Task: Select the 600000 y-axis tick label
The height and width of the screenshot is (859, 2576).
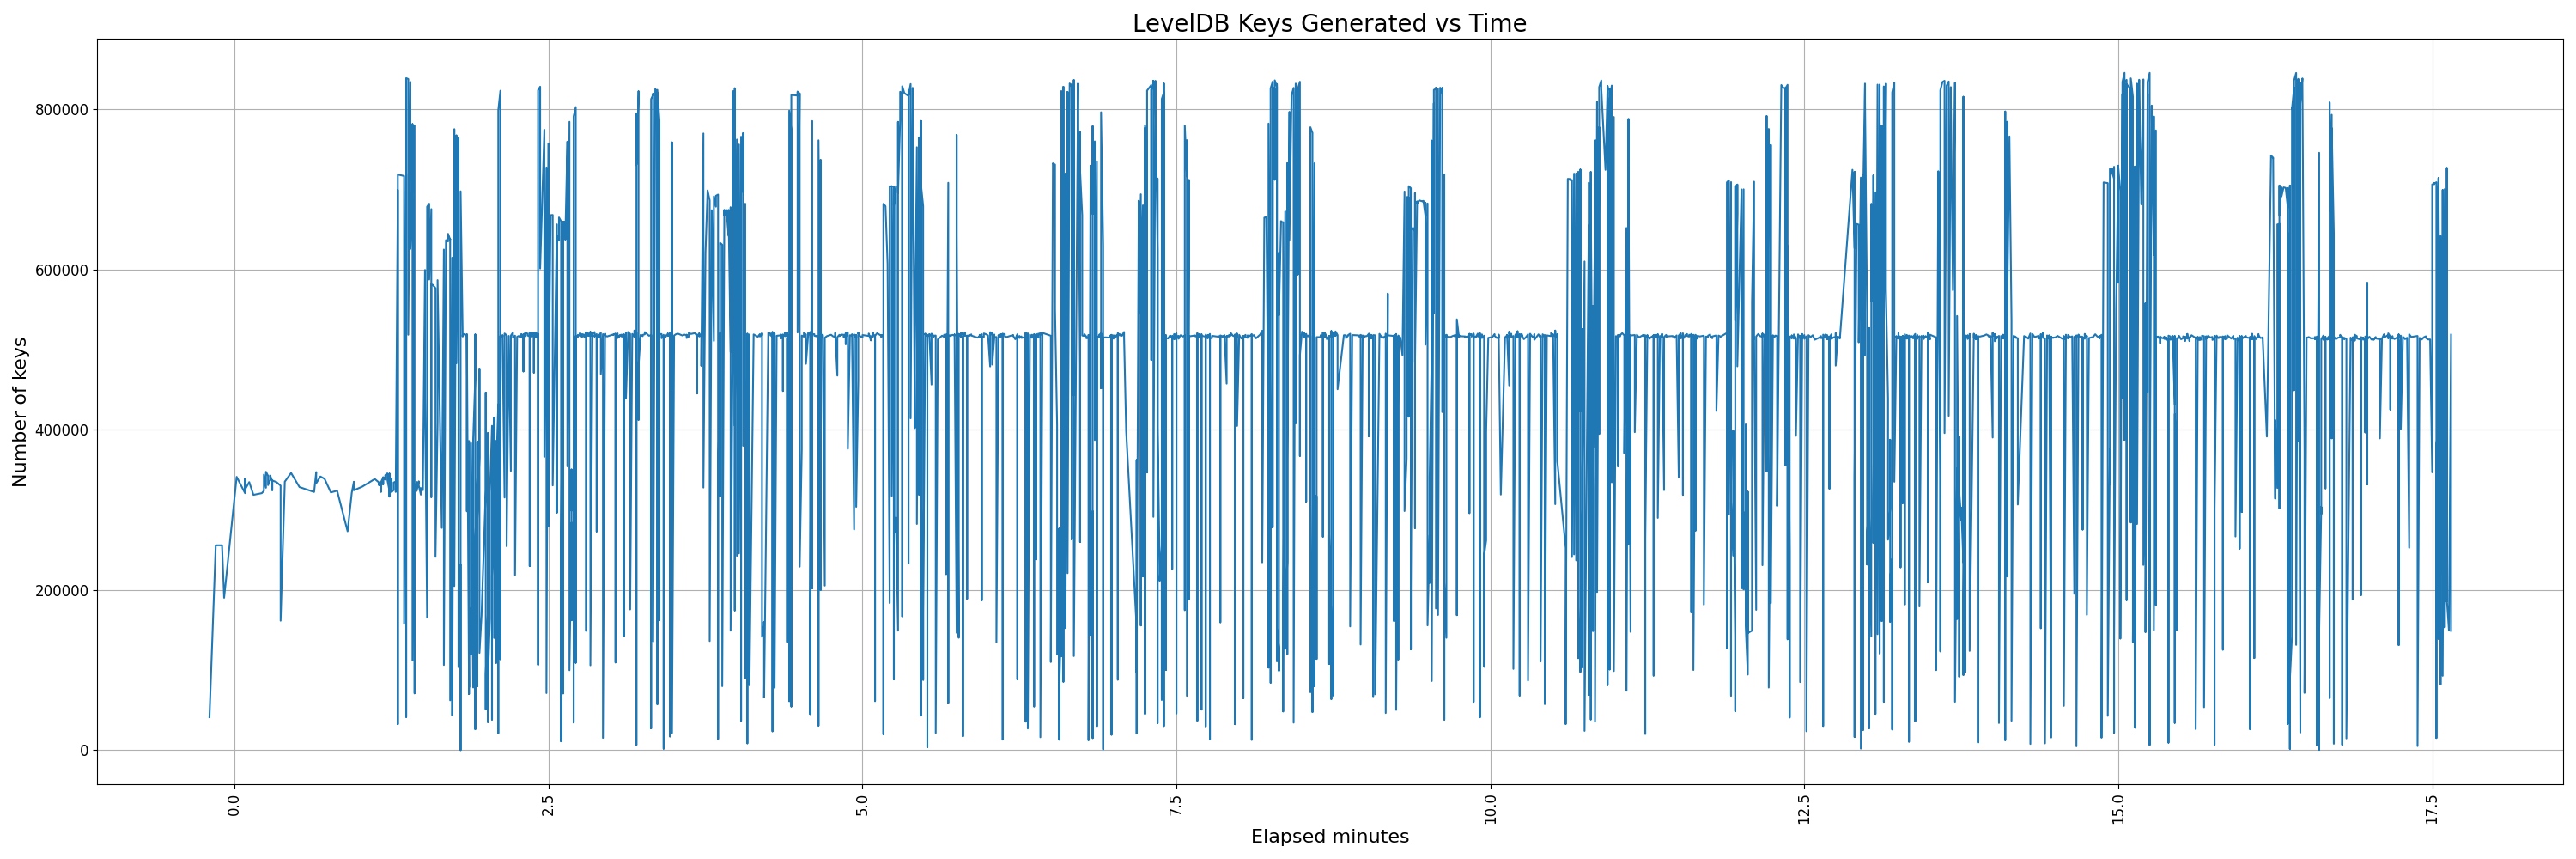Action: point(56,270)
